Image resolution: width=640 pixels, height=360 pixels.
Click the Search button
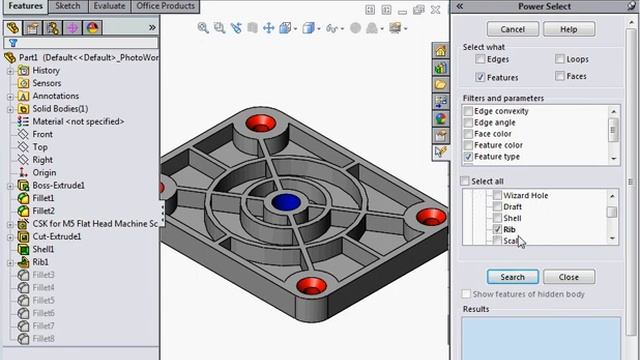[513, 277]
